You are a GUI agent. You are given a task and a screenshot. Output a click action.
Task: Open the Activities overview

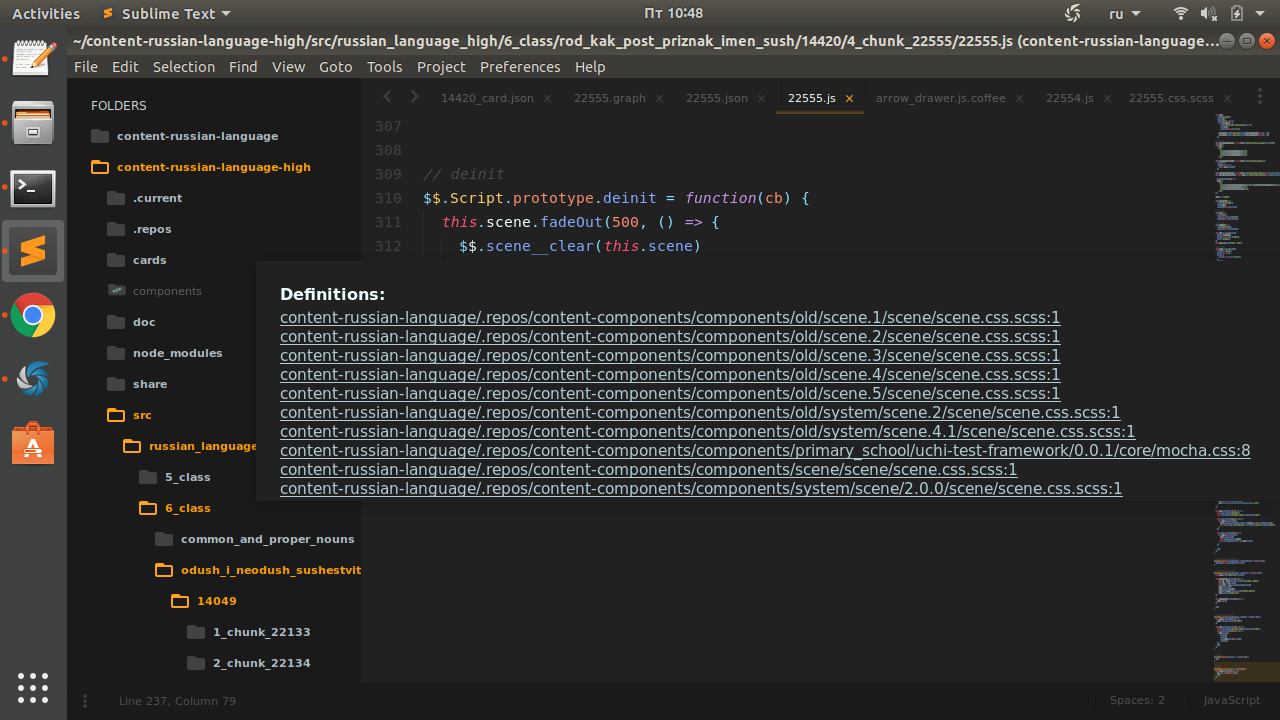coord(46,13)
